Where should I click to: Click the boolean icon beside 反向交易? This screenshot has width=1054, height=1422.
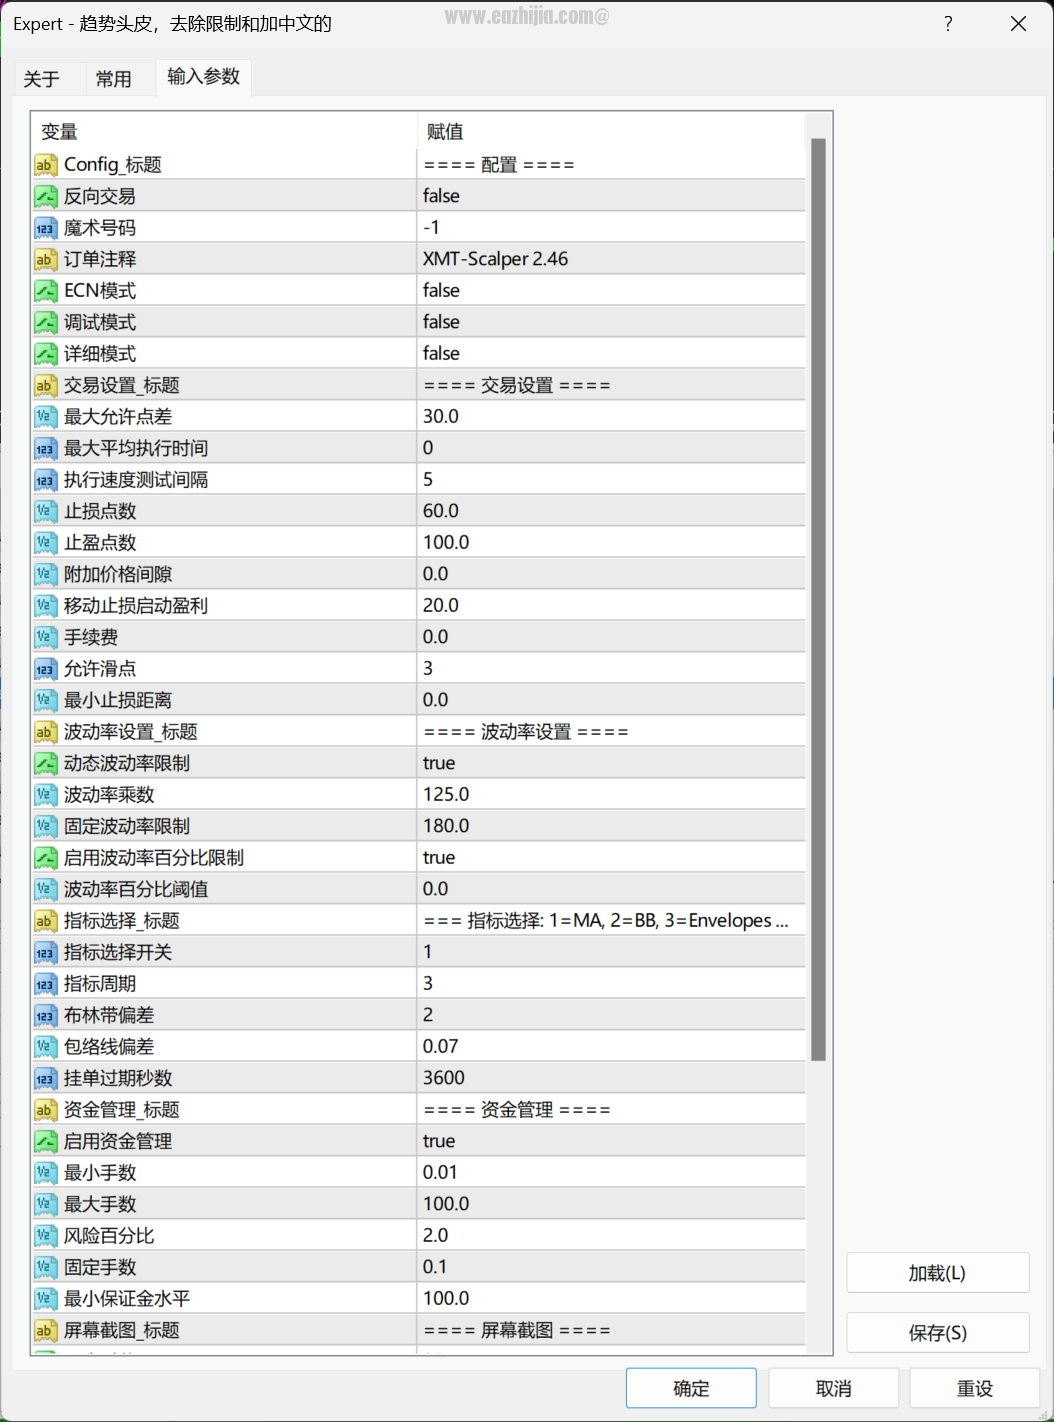(x=45, y=196)
